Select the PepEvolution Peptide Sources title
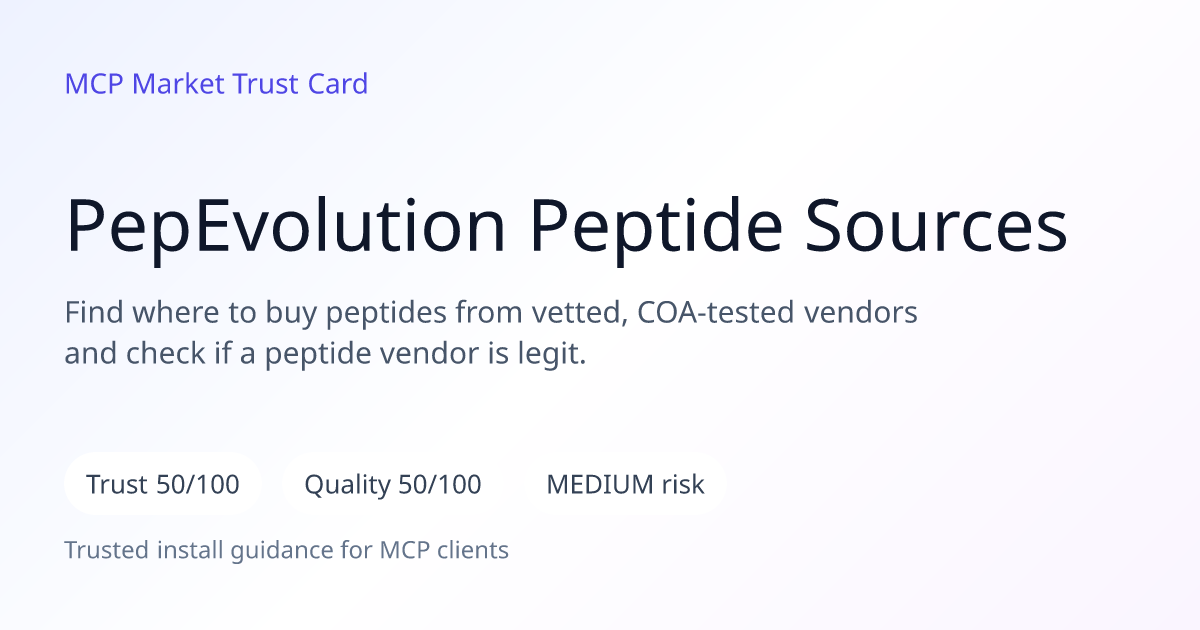The image size is (1200, 630). 566,227
